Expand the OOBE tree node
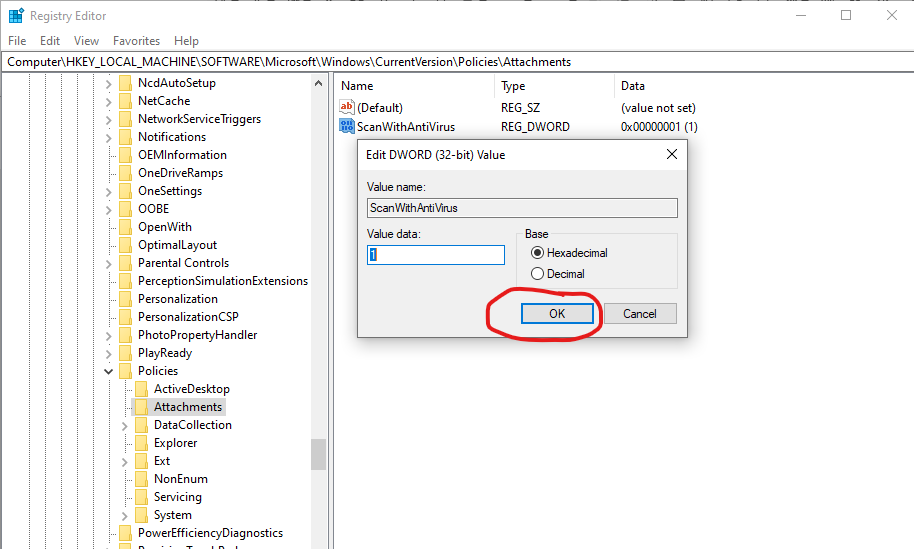Image resolution: width=914 pixels, height=549 pixels. pos(108,210)
